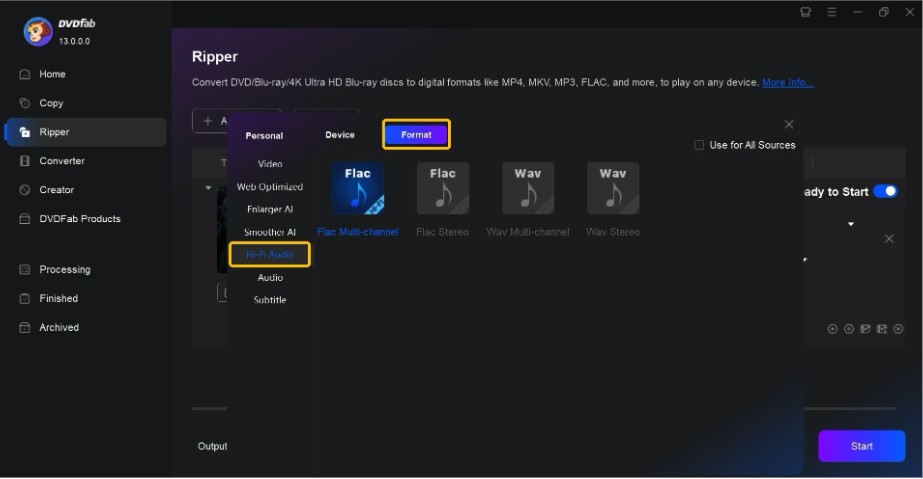
Task: Select the Video category
Action: 270,164
